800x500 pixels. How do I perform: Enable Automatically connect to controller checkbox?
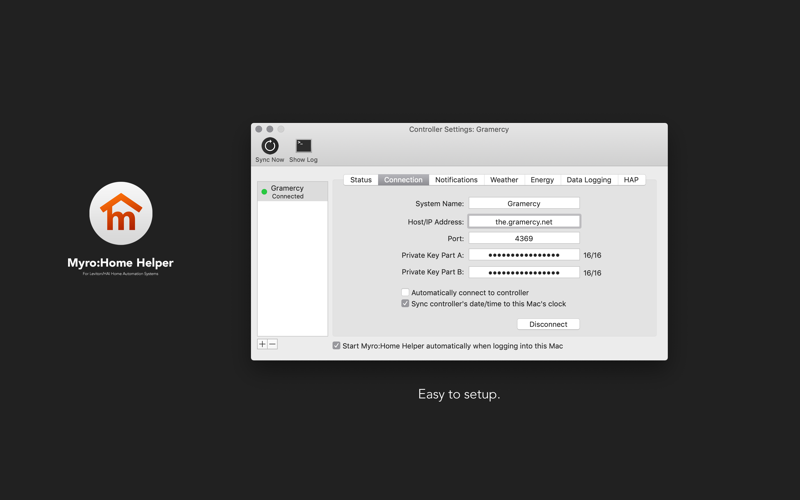tap(405, 292)
